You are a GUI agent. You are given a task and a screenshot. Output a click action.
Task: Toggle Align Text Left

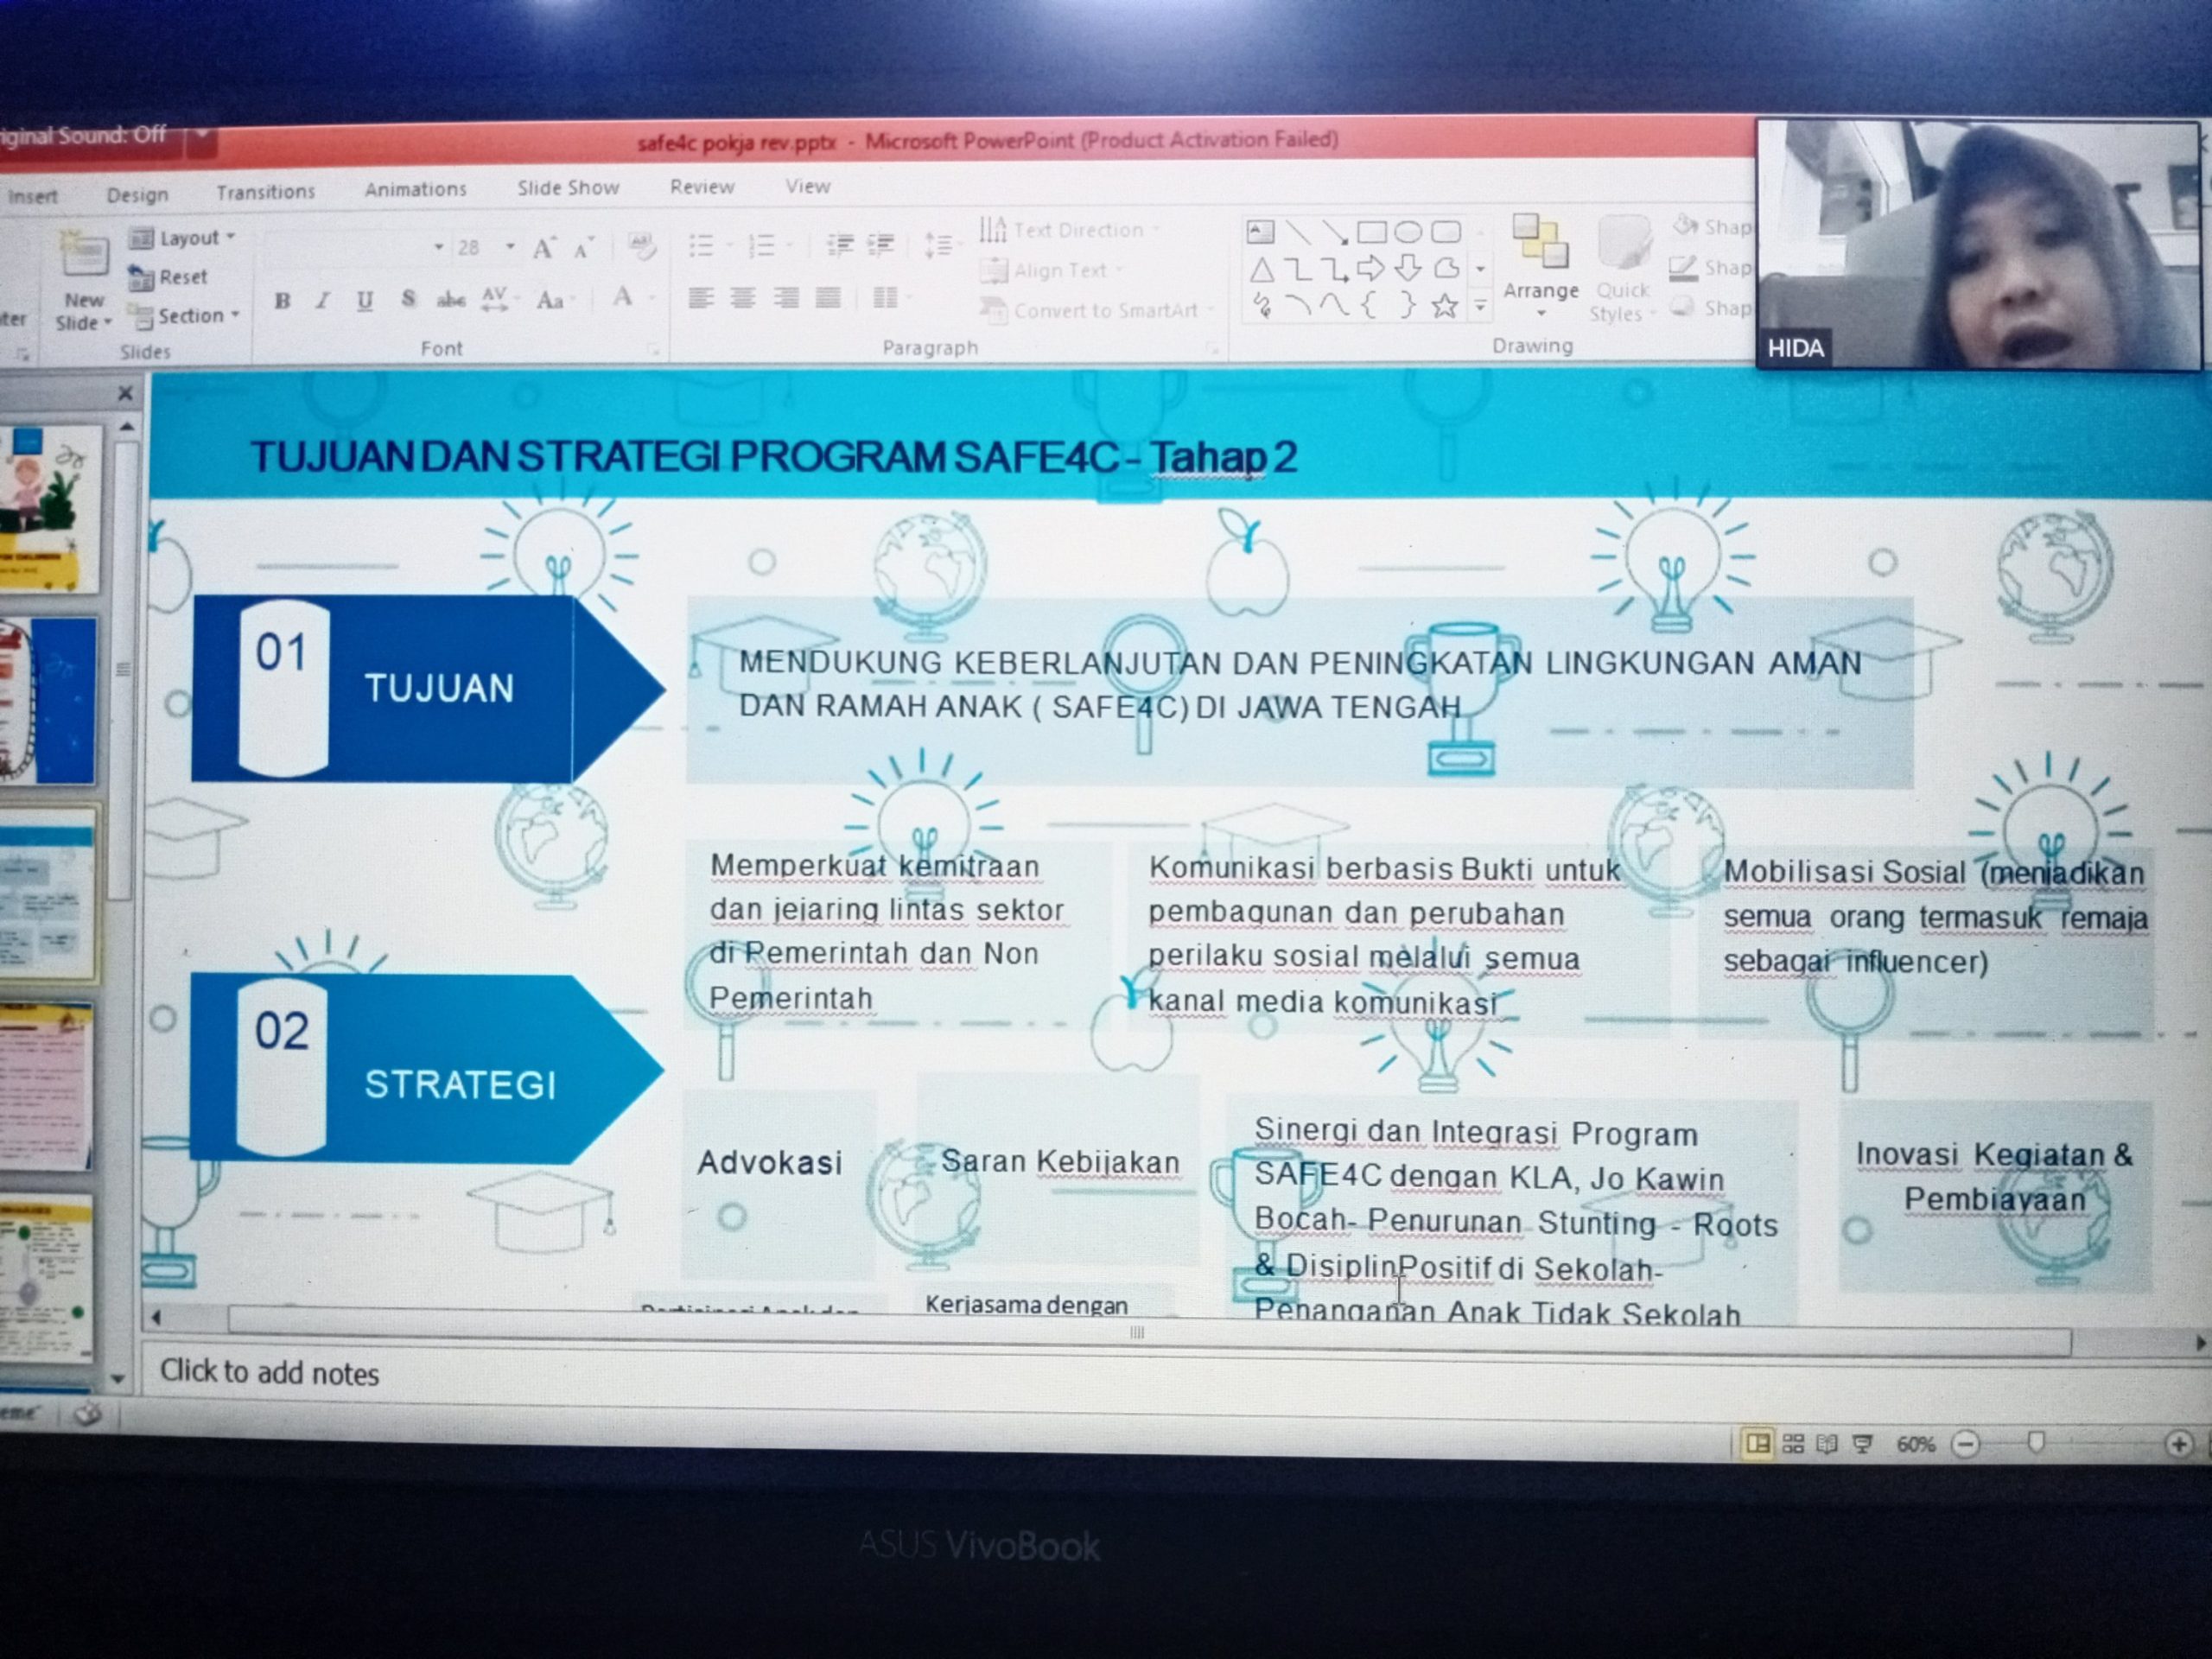coord(701,298)
